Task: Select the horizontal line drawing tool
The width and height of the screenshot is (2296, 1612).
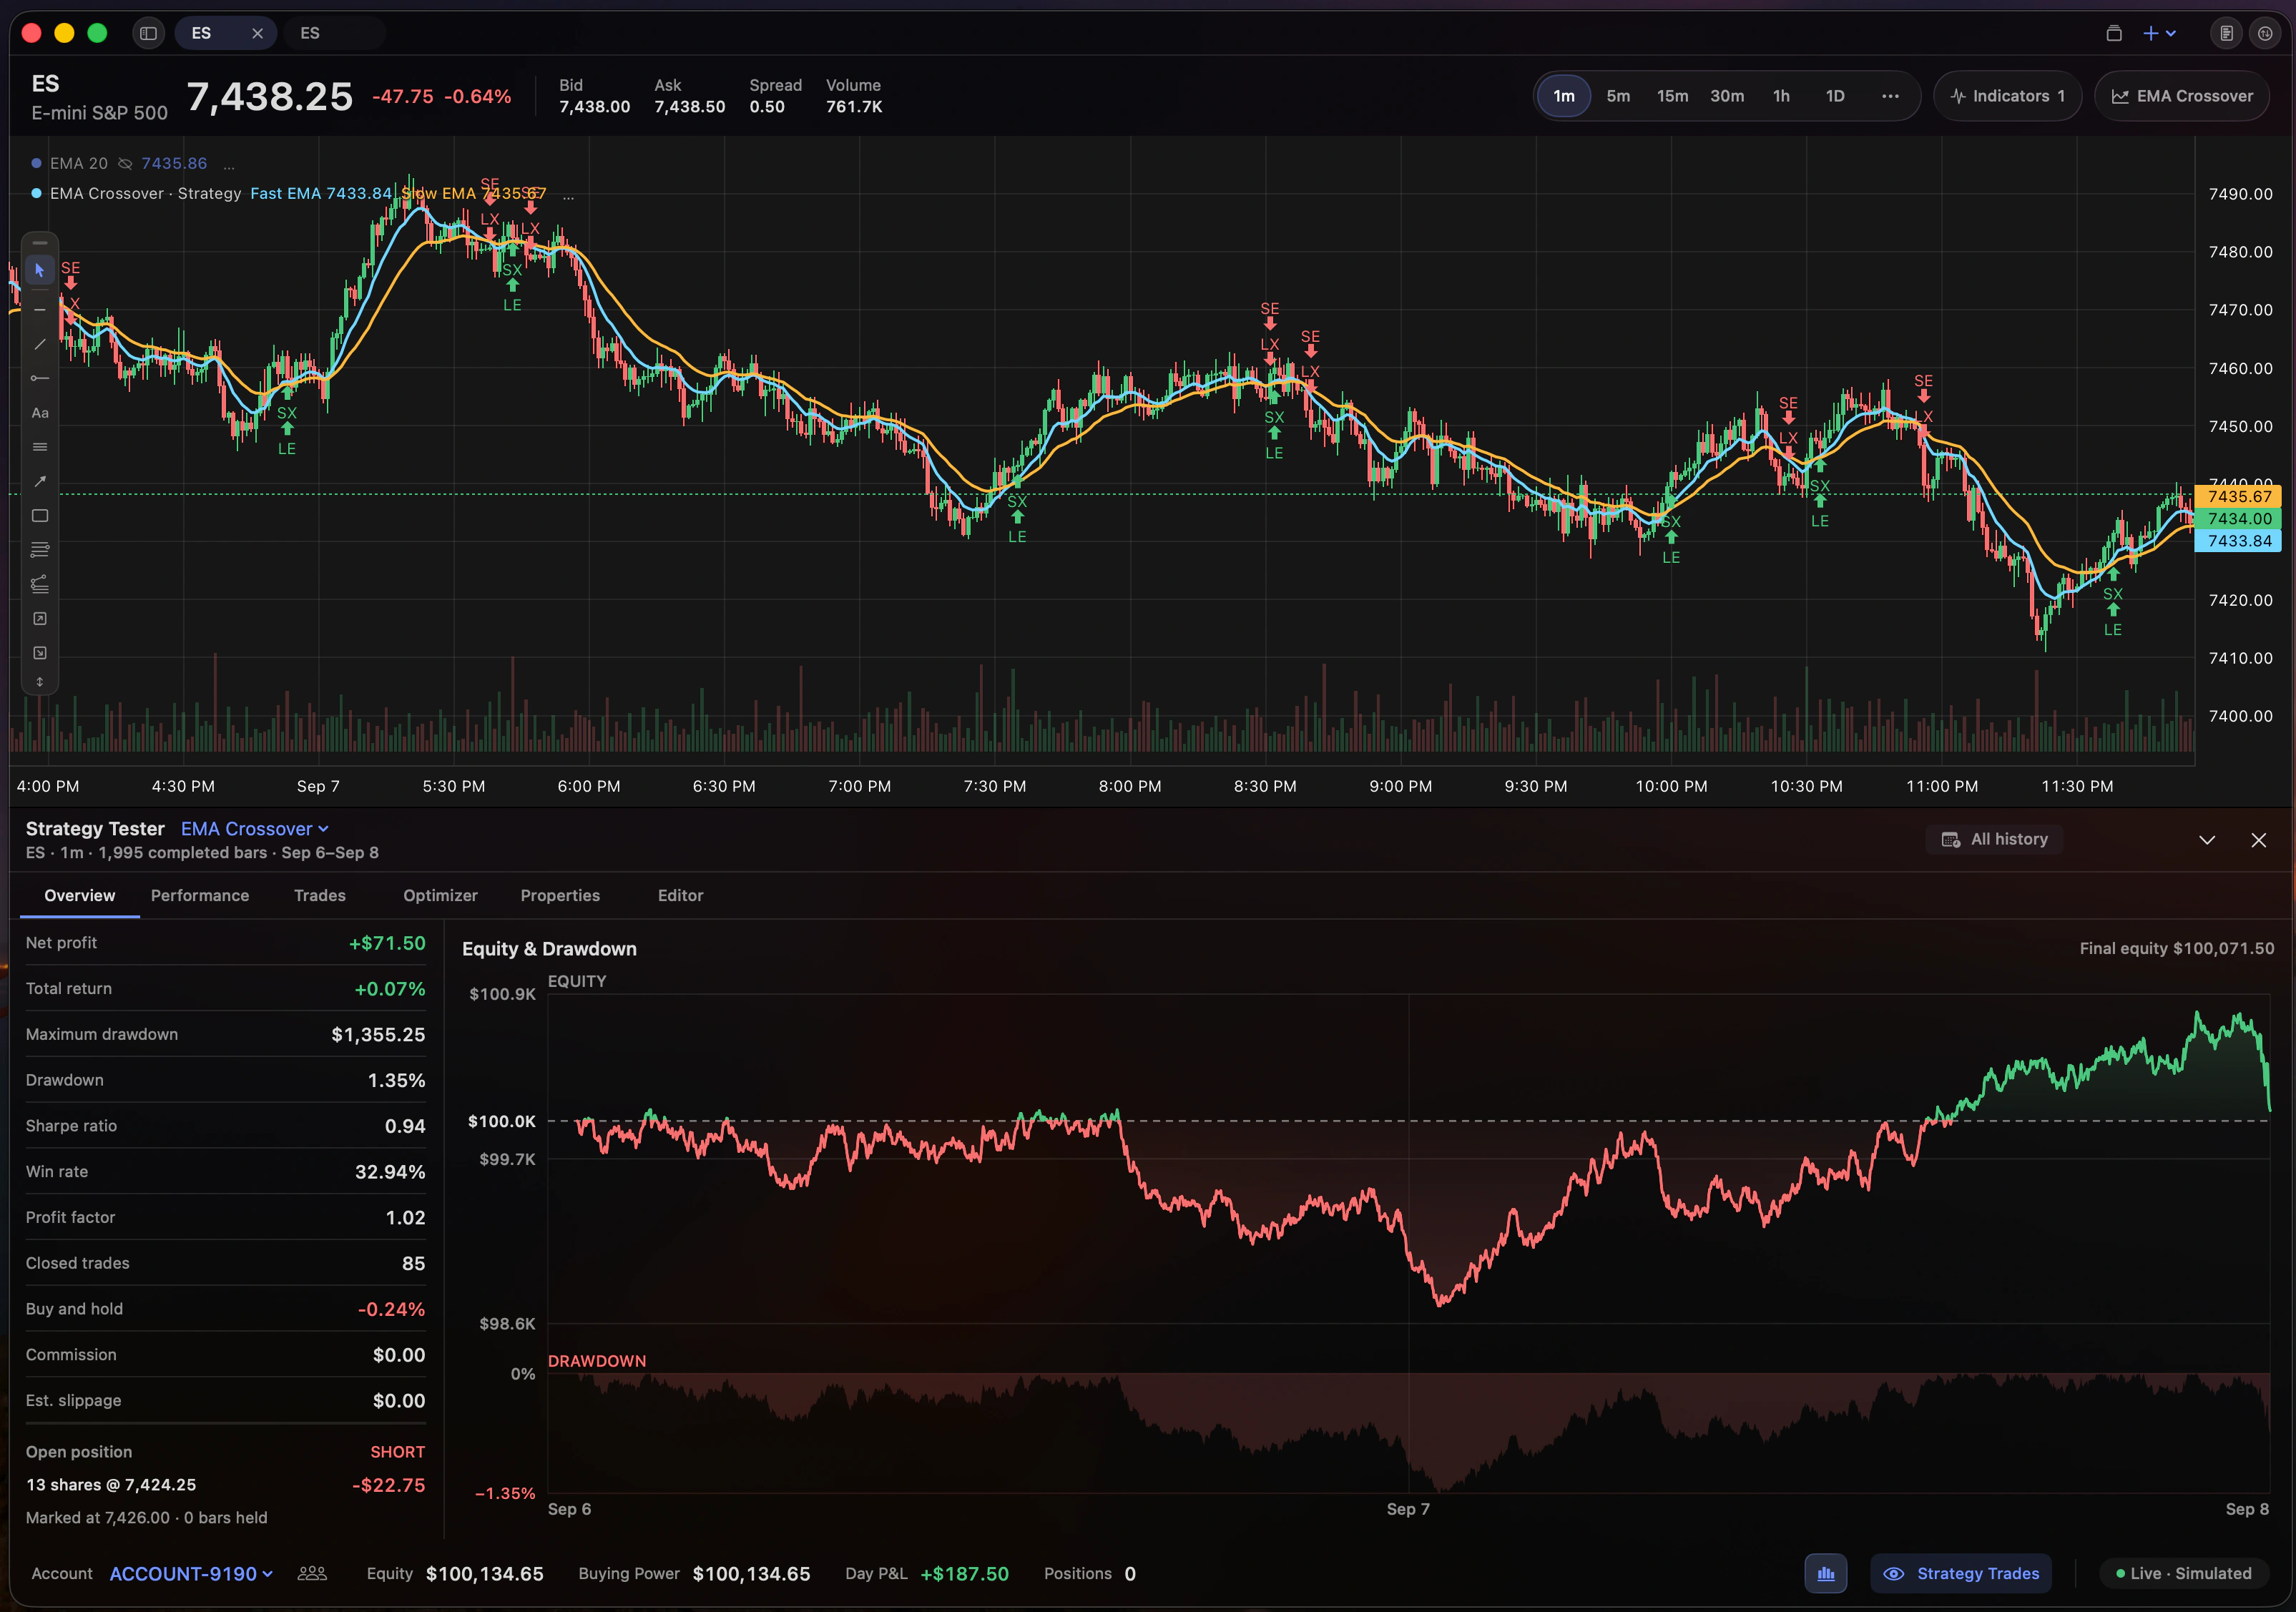Action: coord(40,310)
